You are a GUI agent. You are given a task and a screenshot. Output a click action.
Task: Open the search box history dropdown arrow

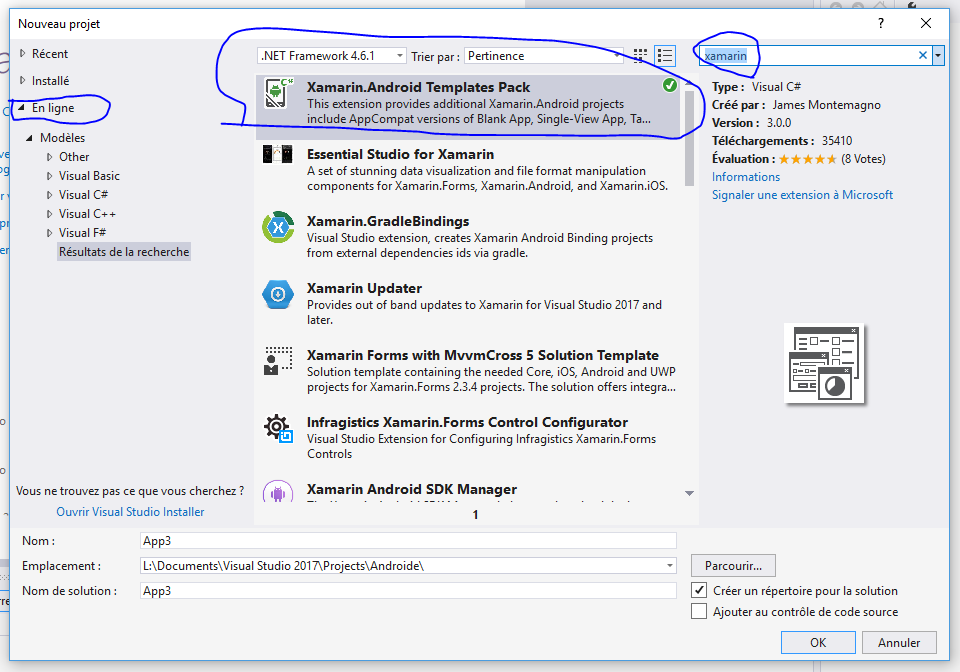[938, 56]
